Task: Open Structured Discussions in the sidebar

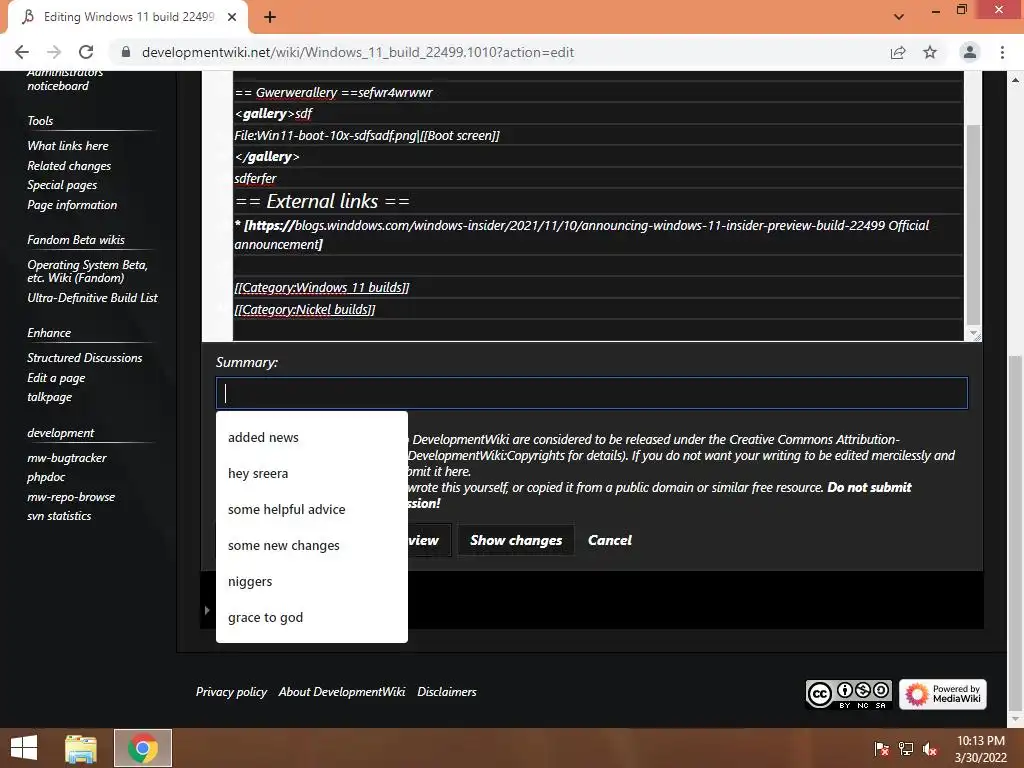Action: tap(84, 358)
